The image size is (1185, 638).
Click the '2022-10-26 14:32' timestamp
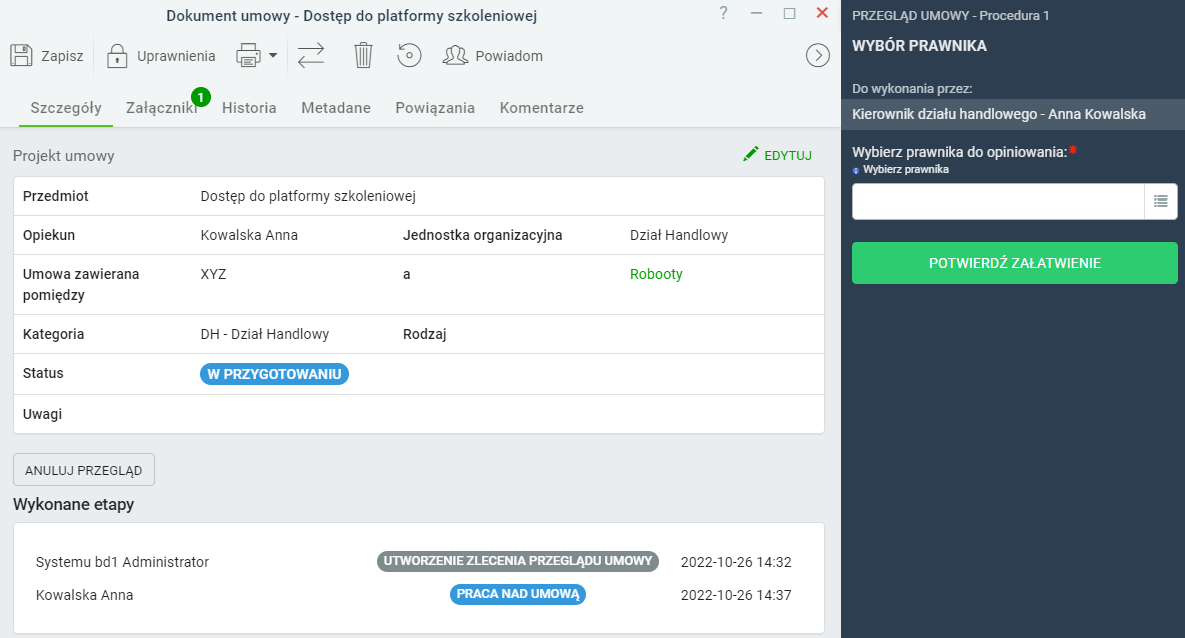[736, 562]
